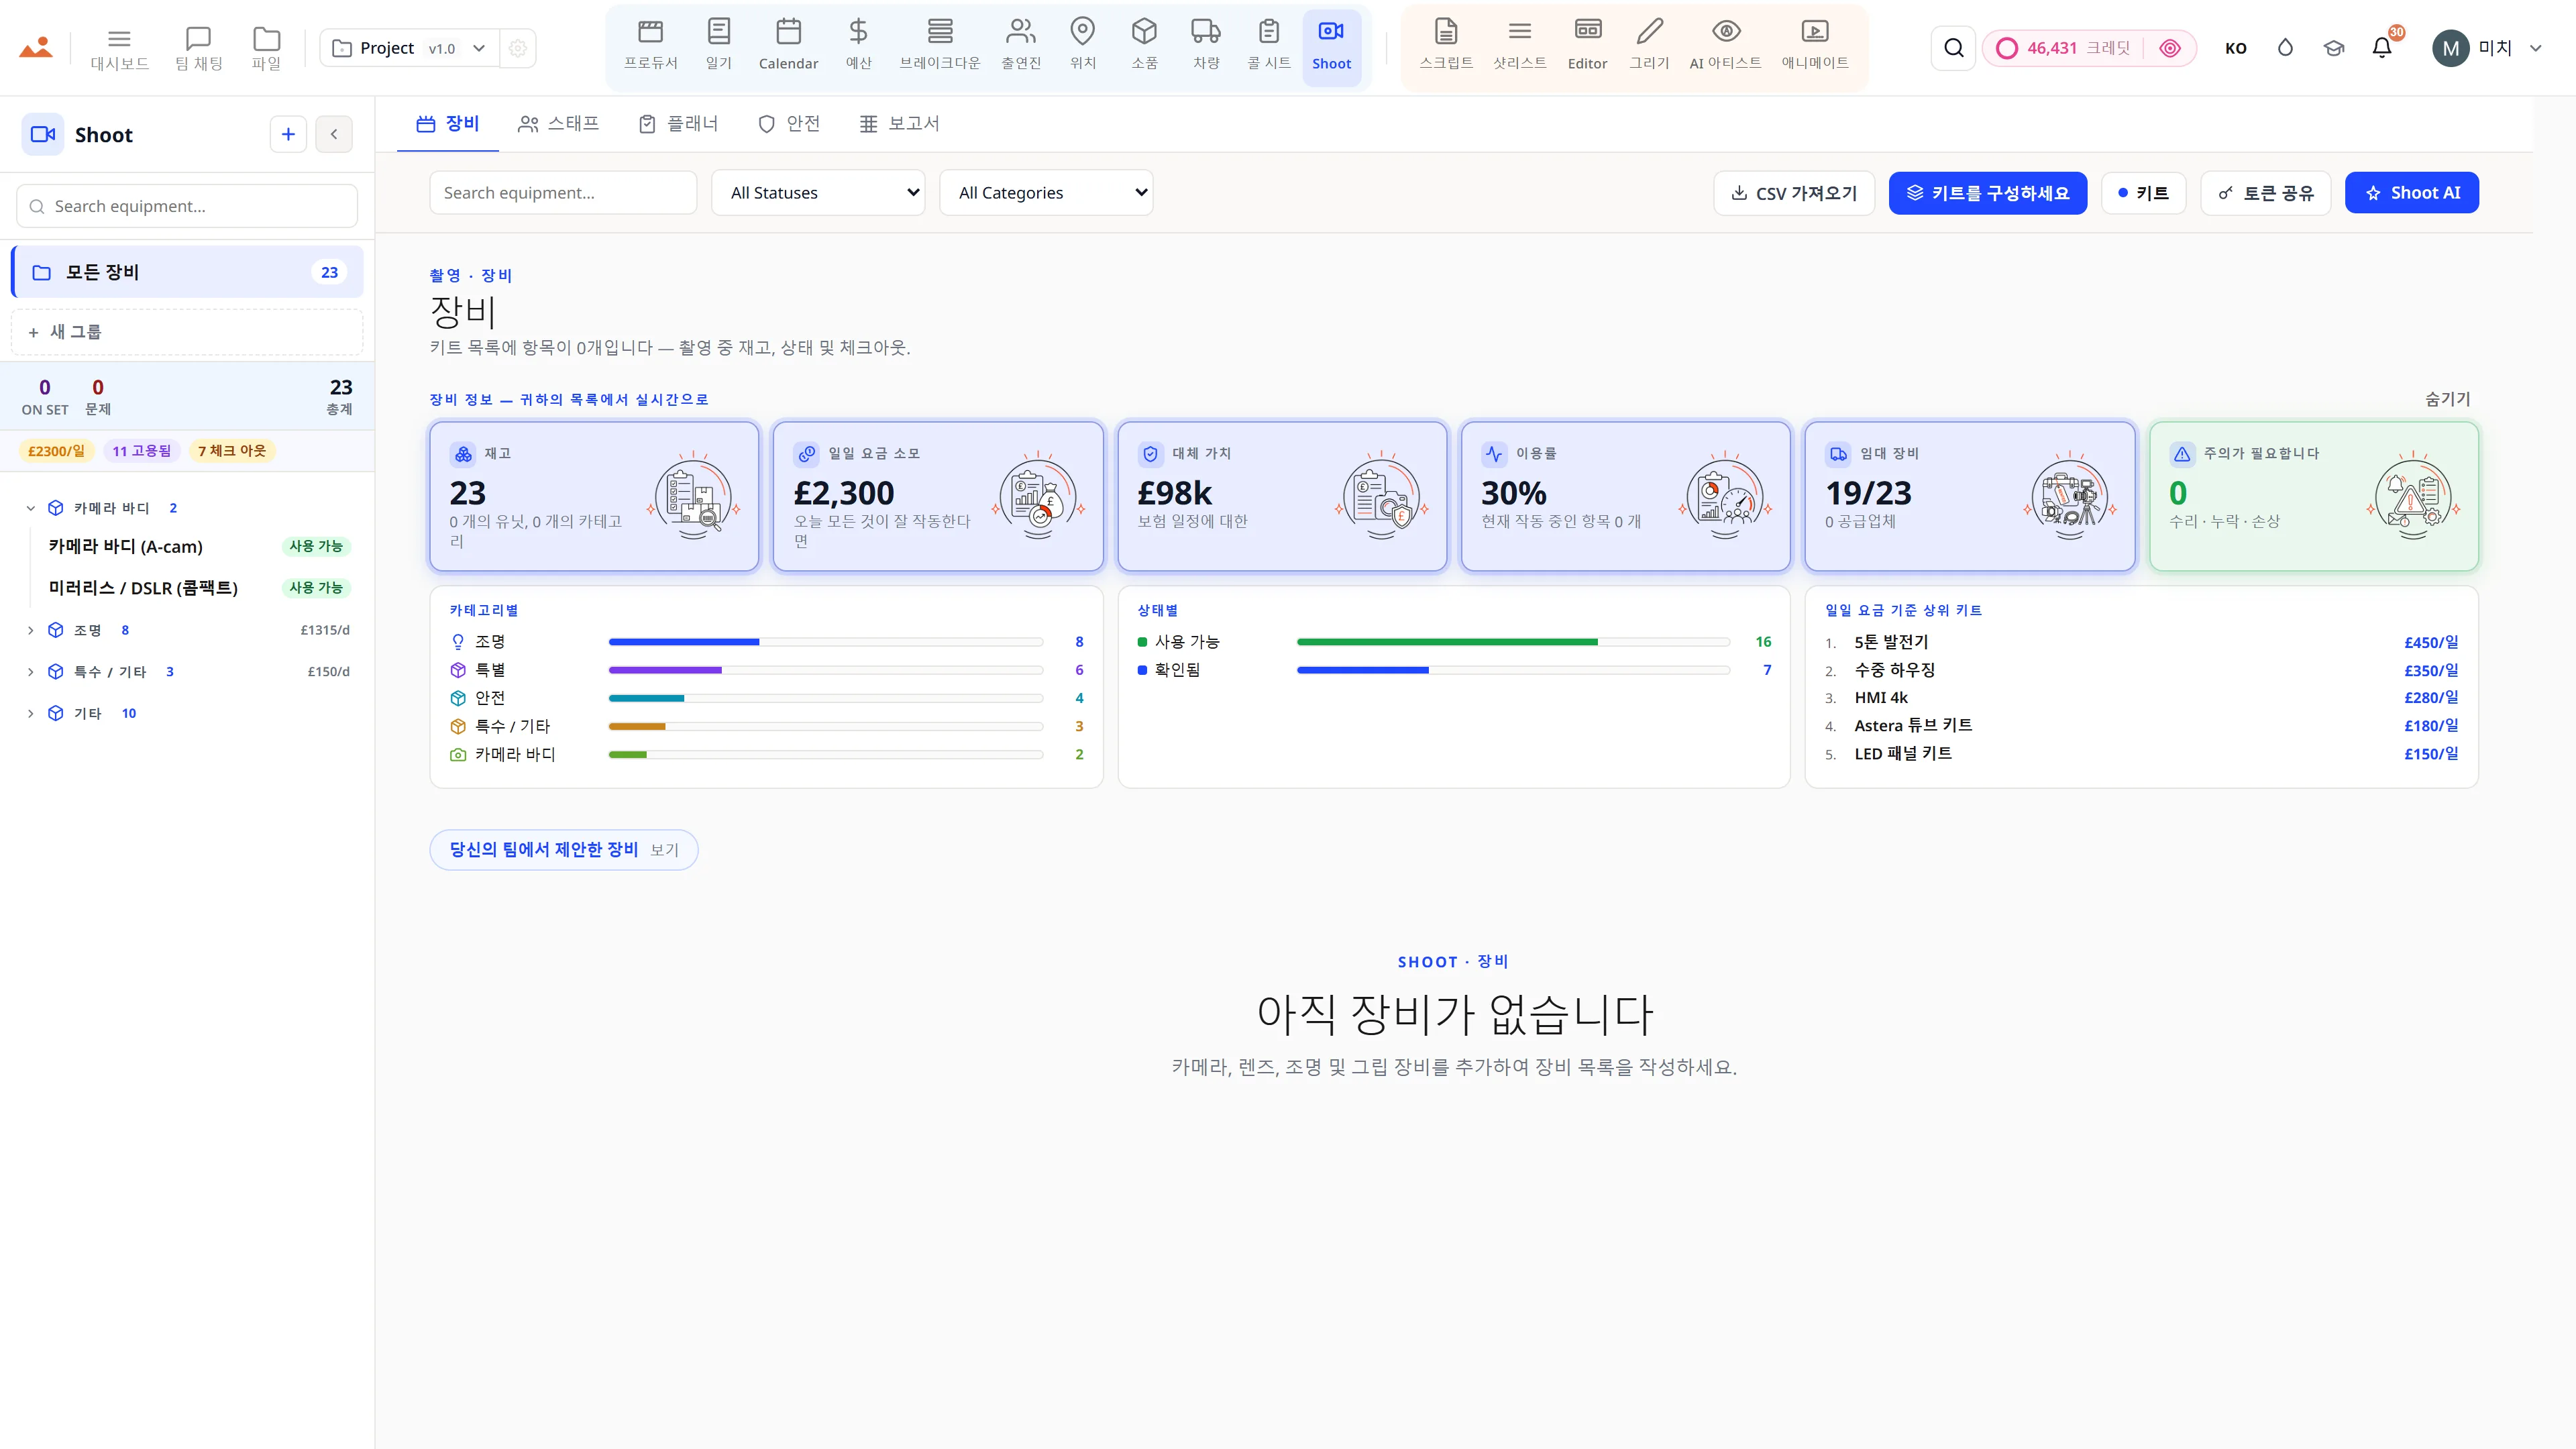
Task: Open the Project v1.0 selector dropdown
Action: click(410, 48)
